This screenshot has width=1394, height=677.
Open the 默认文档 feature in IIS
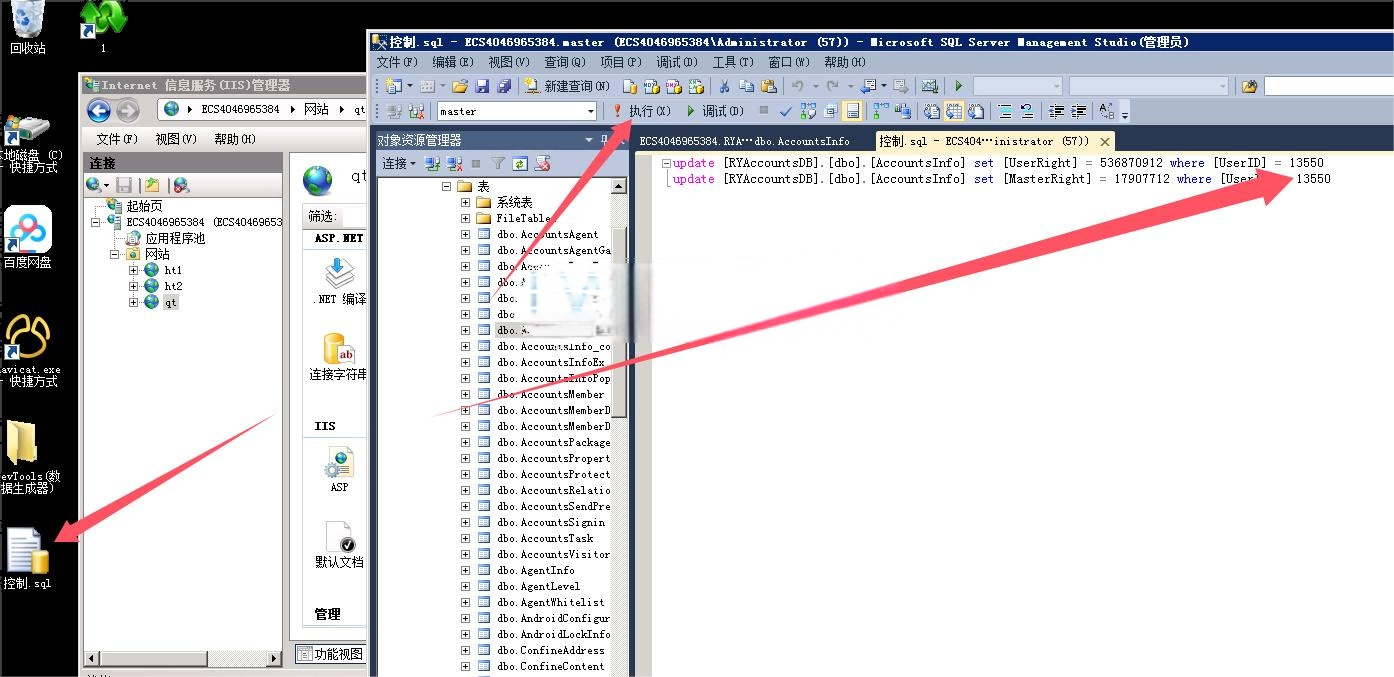pyautogui.click(x=340, y=544)
